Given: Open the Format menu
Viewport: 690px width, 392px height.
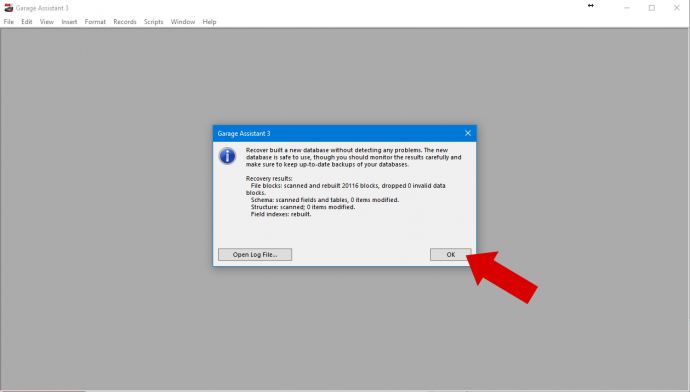Looking at the screenshot, I should point(95,22).
